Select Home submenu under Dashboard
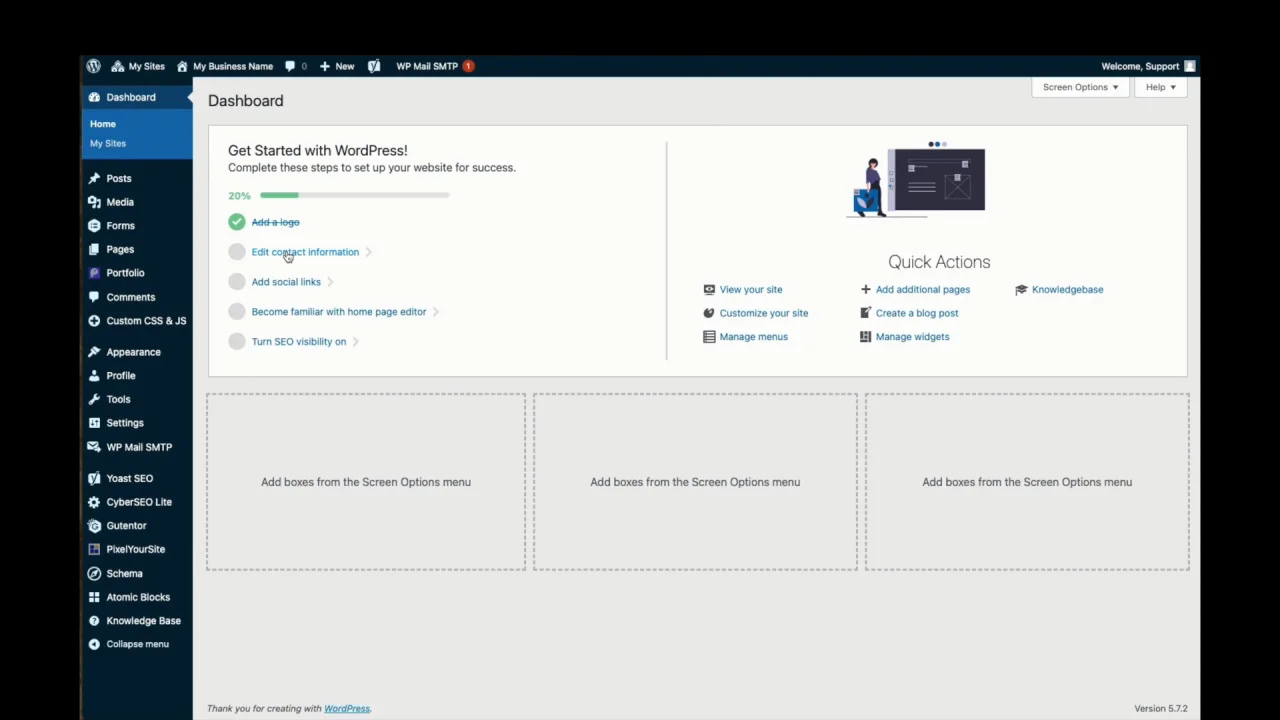The width and height of the screenshot is (1280, 720). coord(103,124)
